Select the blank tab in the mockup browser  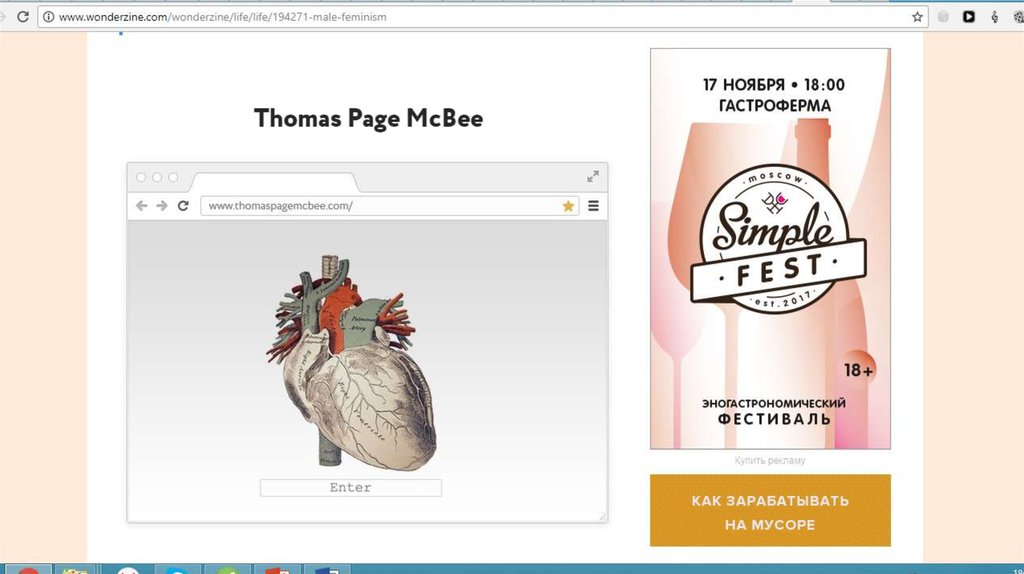[273, 182]
